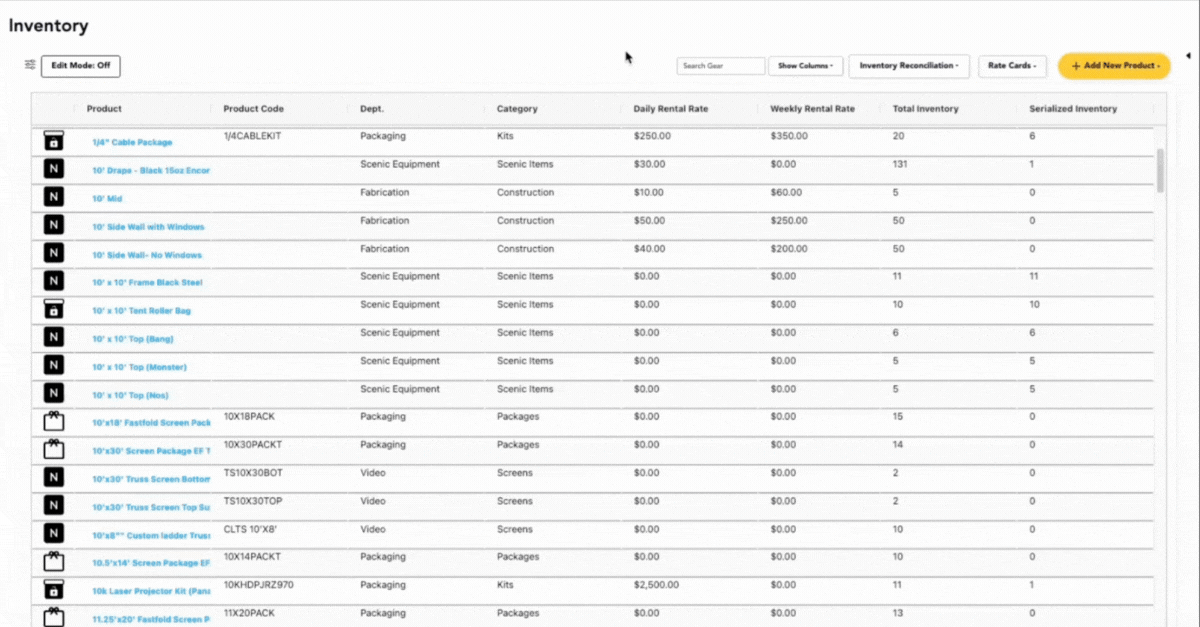
Task: Click the N icon beside 10' Mid
Action: pos(54,198)
